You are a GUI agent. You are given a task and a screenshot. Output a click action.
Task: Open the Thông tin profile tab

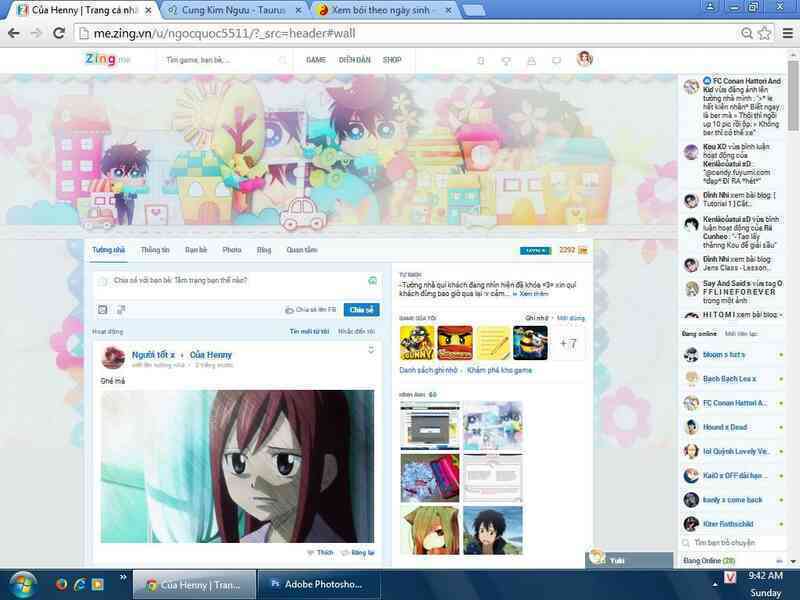155,250
